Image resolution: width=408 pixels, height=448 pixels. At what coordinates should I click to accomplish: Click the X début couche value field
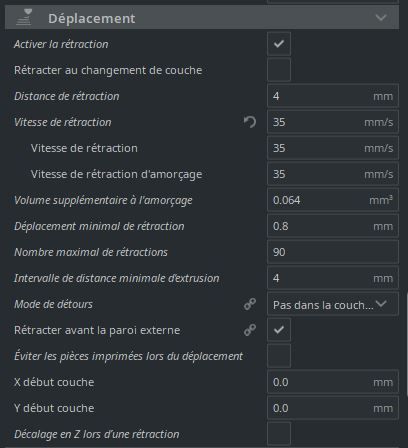[x=333, y=382]
